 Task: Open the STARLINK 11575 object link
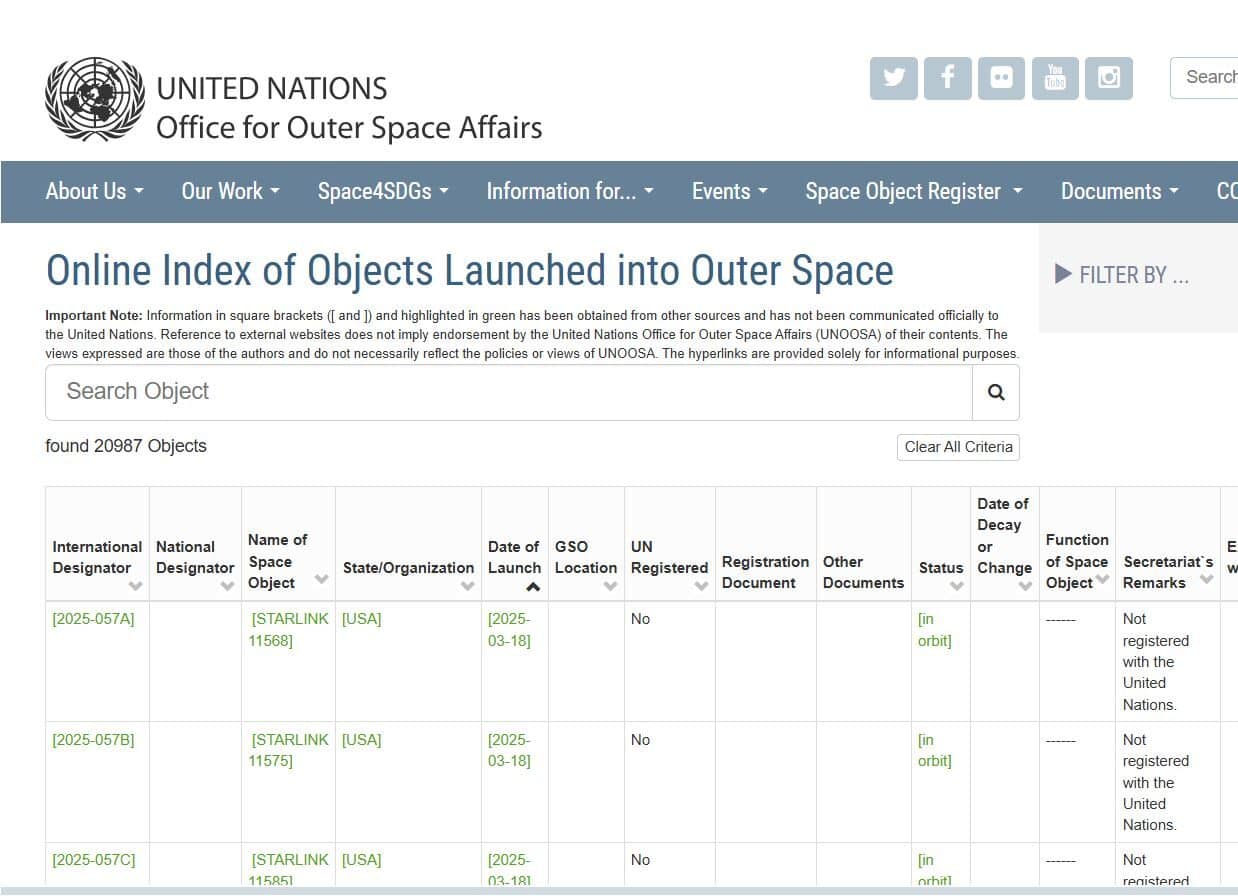(289, 750)
